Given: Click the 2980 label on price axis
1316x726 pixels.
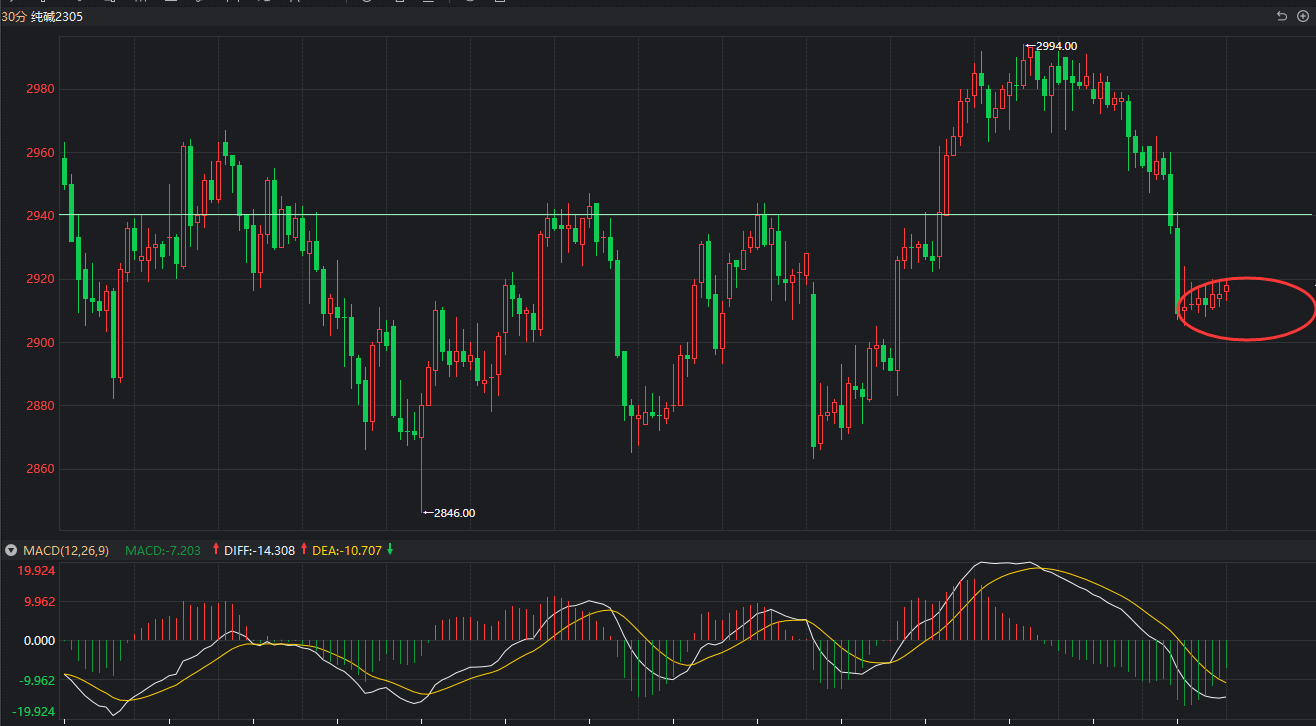Looking at the screenshot, I should pos(40,89).
